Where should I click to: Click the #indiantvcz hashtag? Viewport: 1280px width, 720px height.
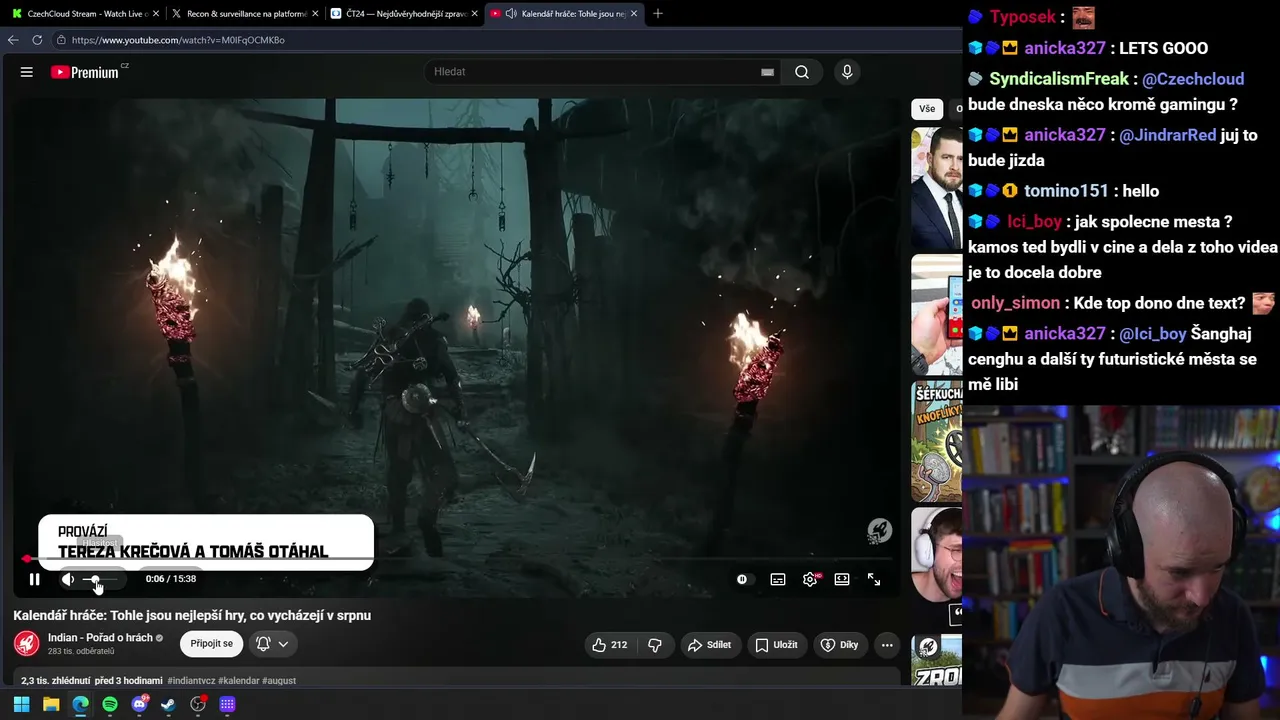191,681
